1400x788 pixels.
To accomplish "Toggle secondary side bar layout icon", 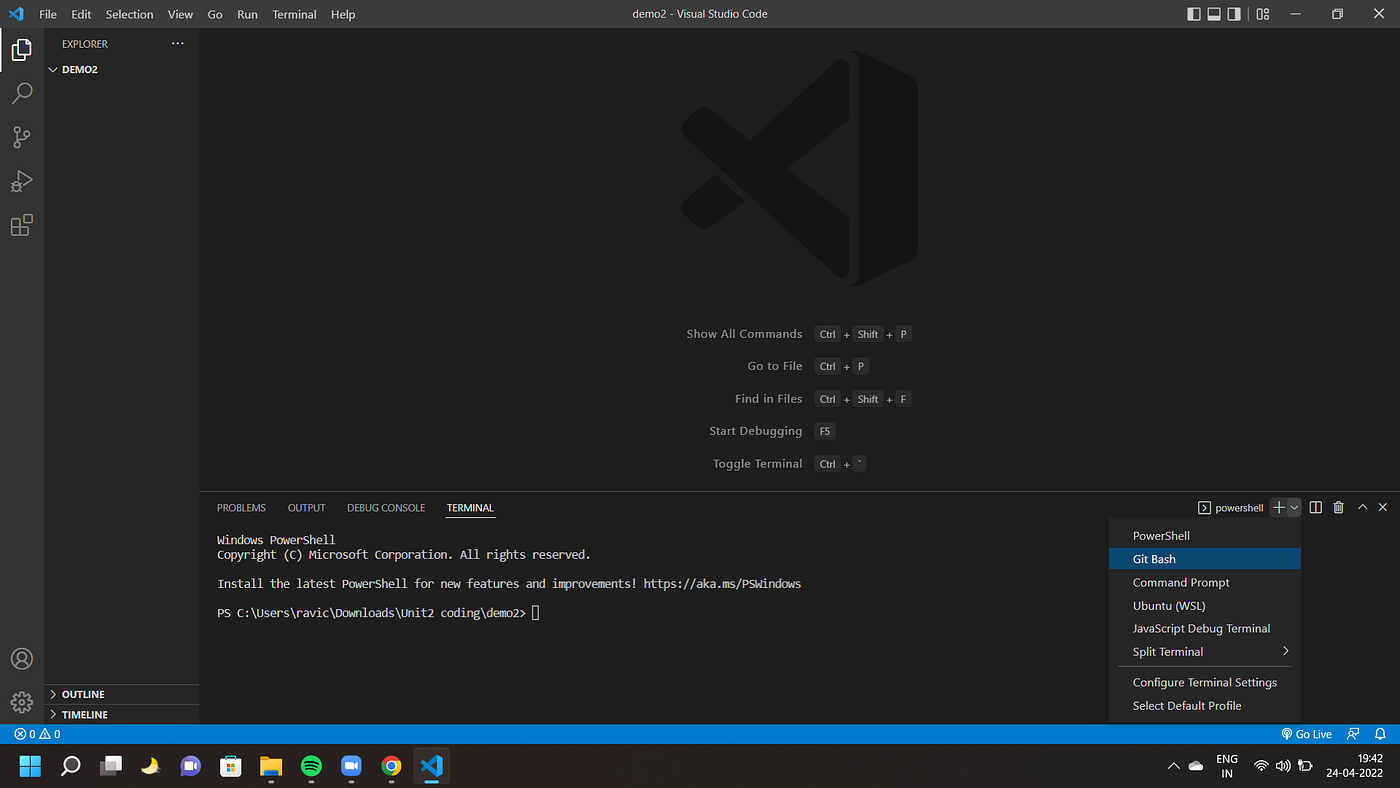I will point(1234,14).
